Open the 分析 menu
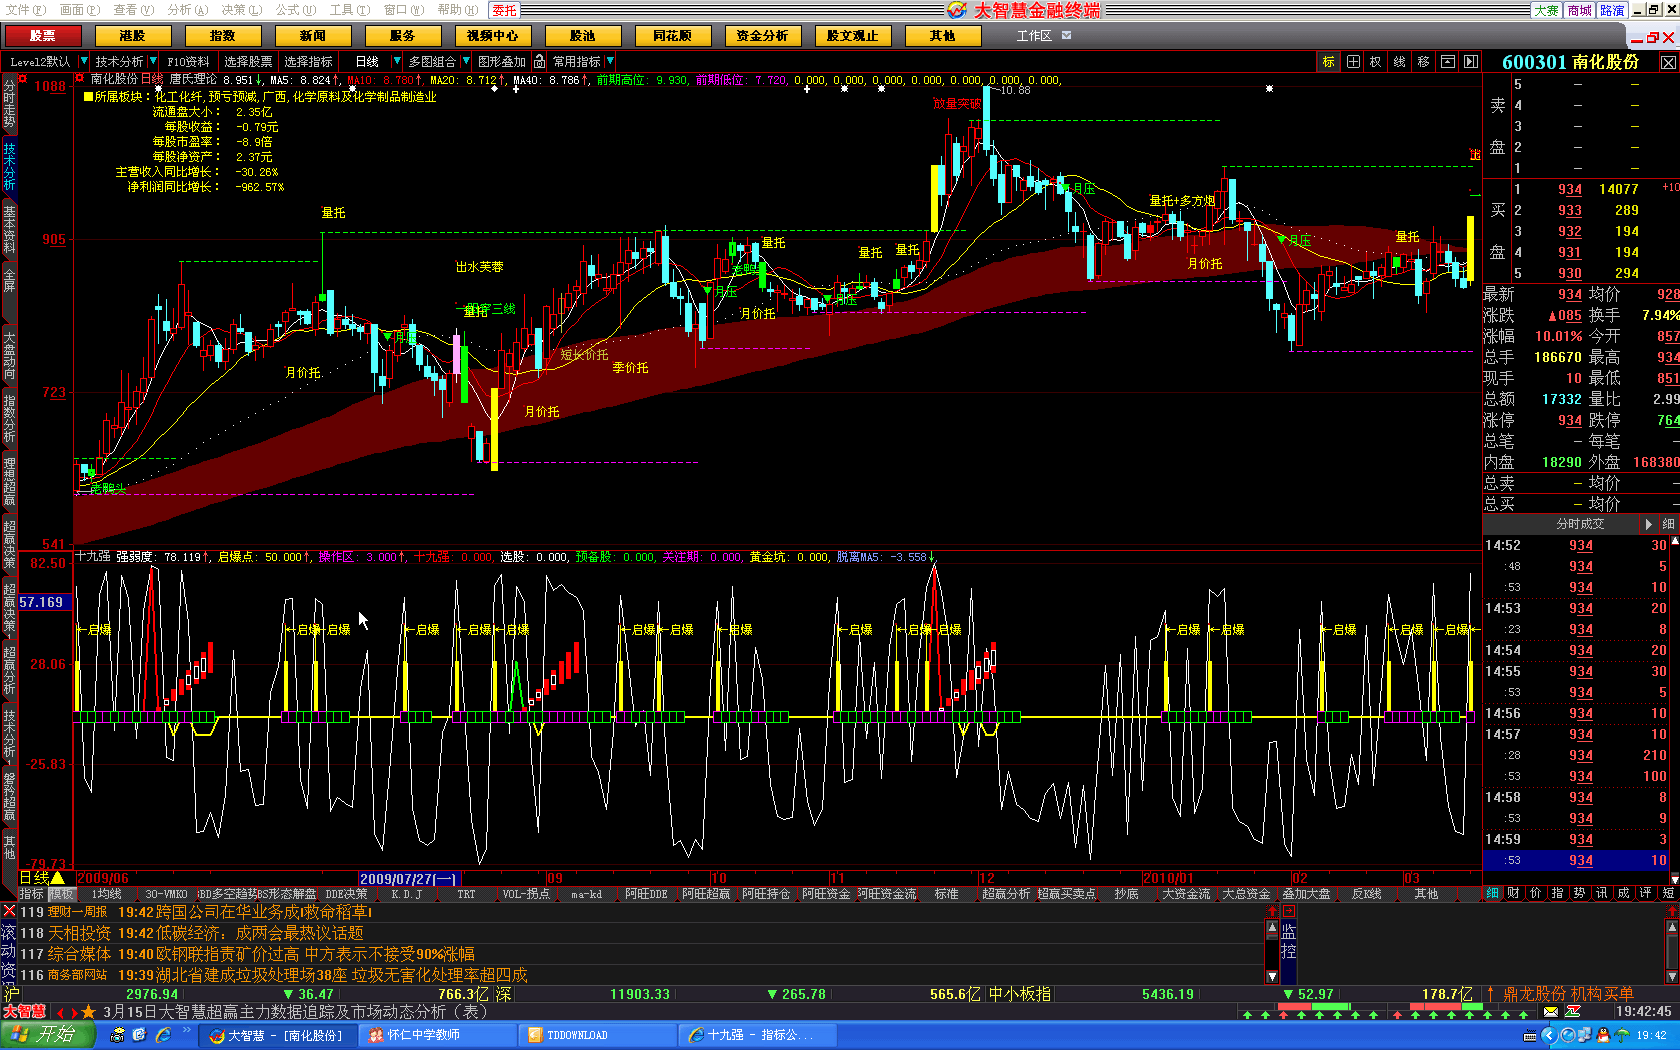This screenshot has height=1050, width=1680. point(187,10)
